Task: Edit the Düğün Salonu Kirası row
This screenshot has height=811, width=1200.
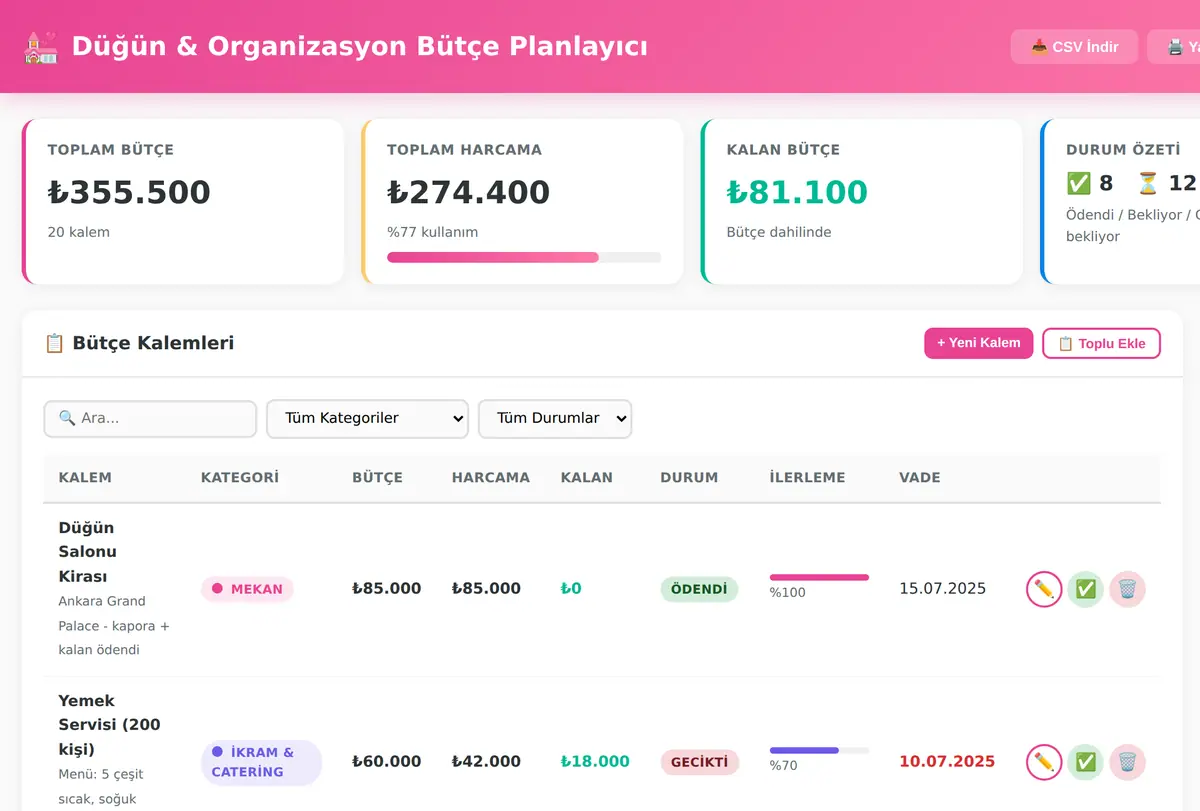Action: click(x=1044, y=589)
